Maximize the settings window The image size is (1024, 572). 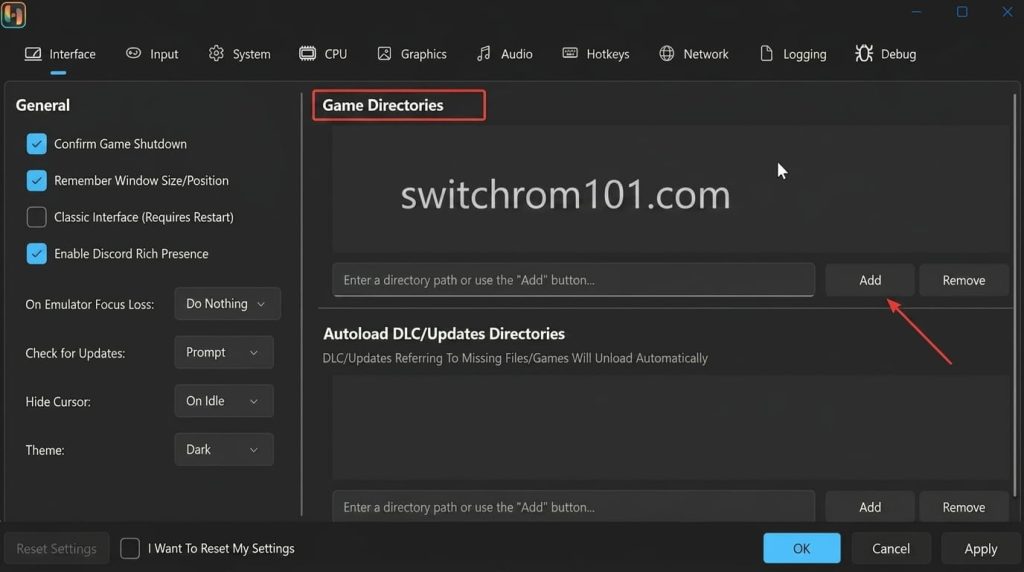tap(962, 12)
